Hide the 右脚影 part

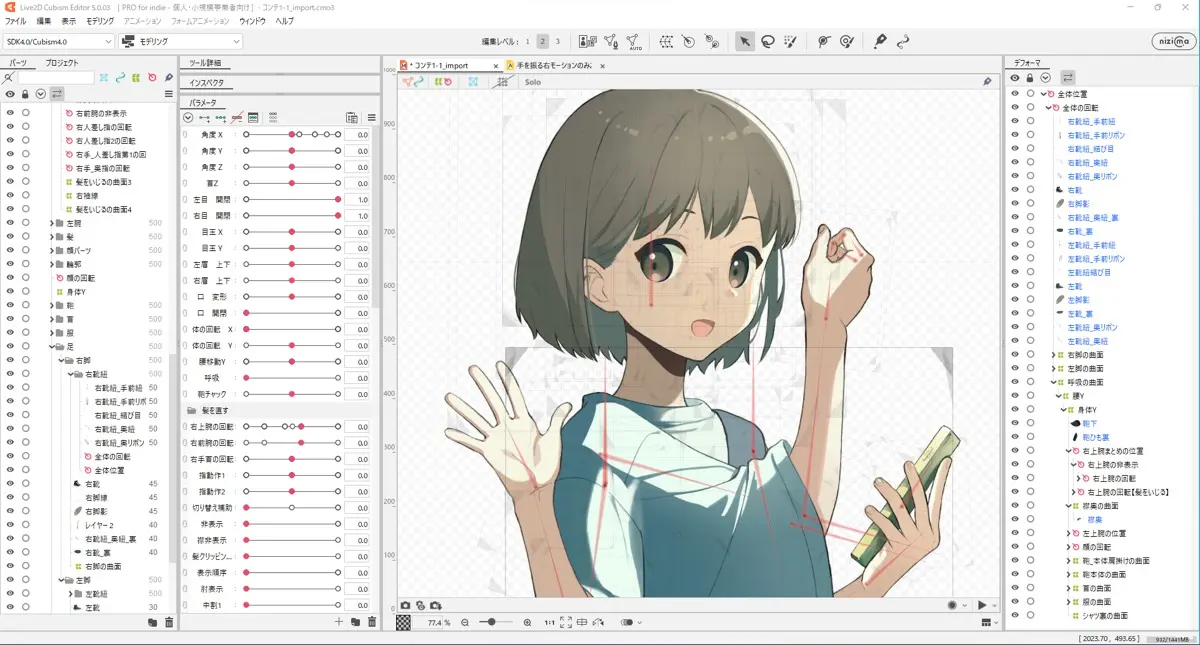10,511
